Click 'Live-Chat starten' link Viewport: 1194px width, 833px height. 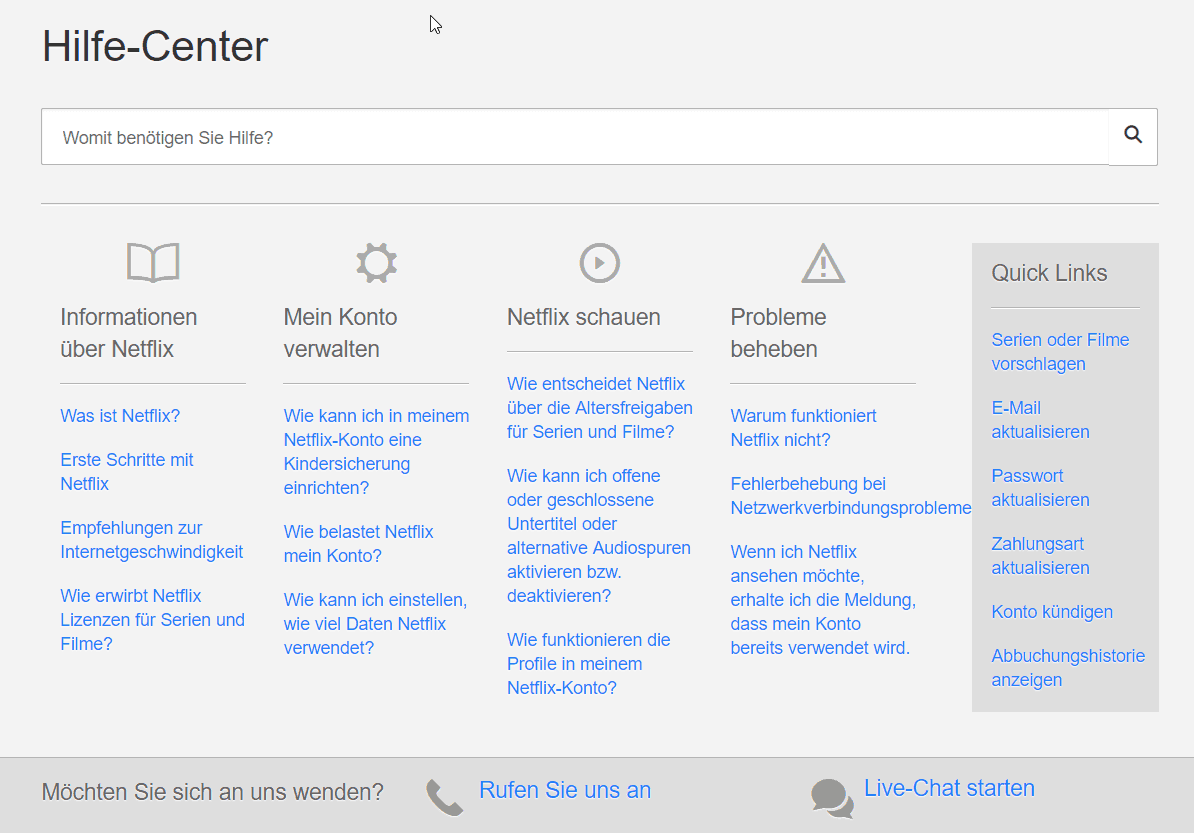pyautogui.click(x=949, y=788)
